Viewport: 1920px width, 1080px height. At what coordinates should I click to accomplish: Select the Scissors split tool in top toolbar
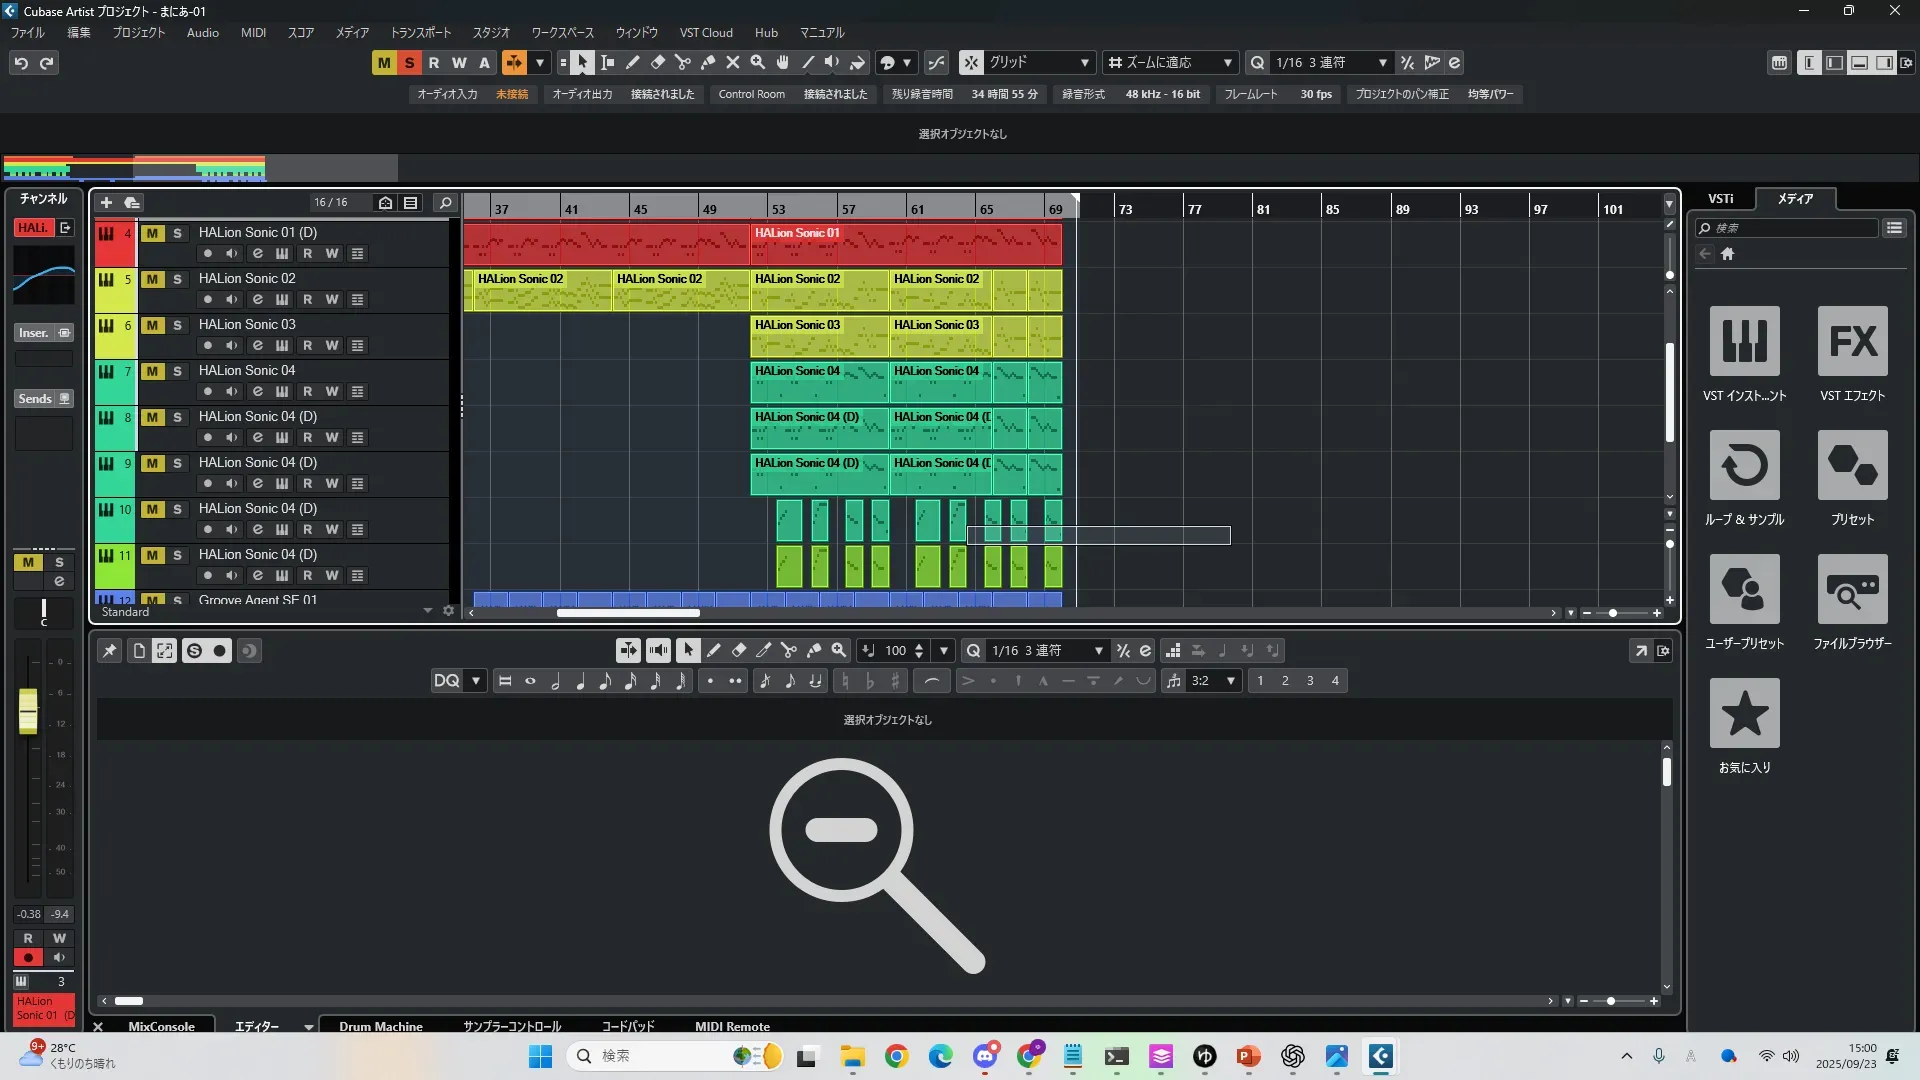[683, 63]
